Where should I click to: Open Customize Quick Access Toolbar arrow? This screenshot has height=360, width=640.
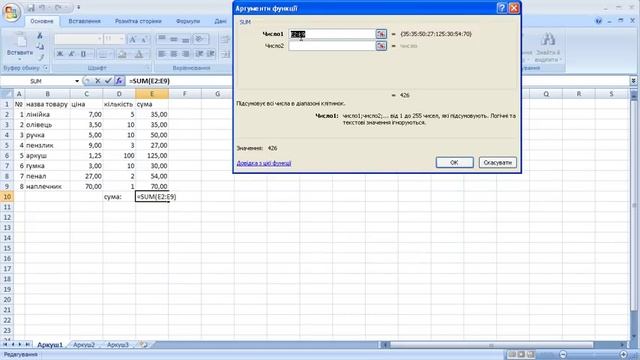[78, 7]
